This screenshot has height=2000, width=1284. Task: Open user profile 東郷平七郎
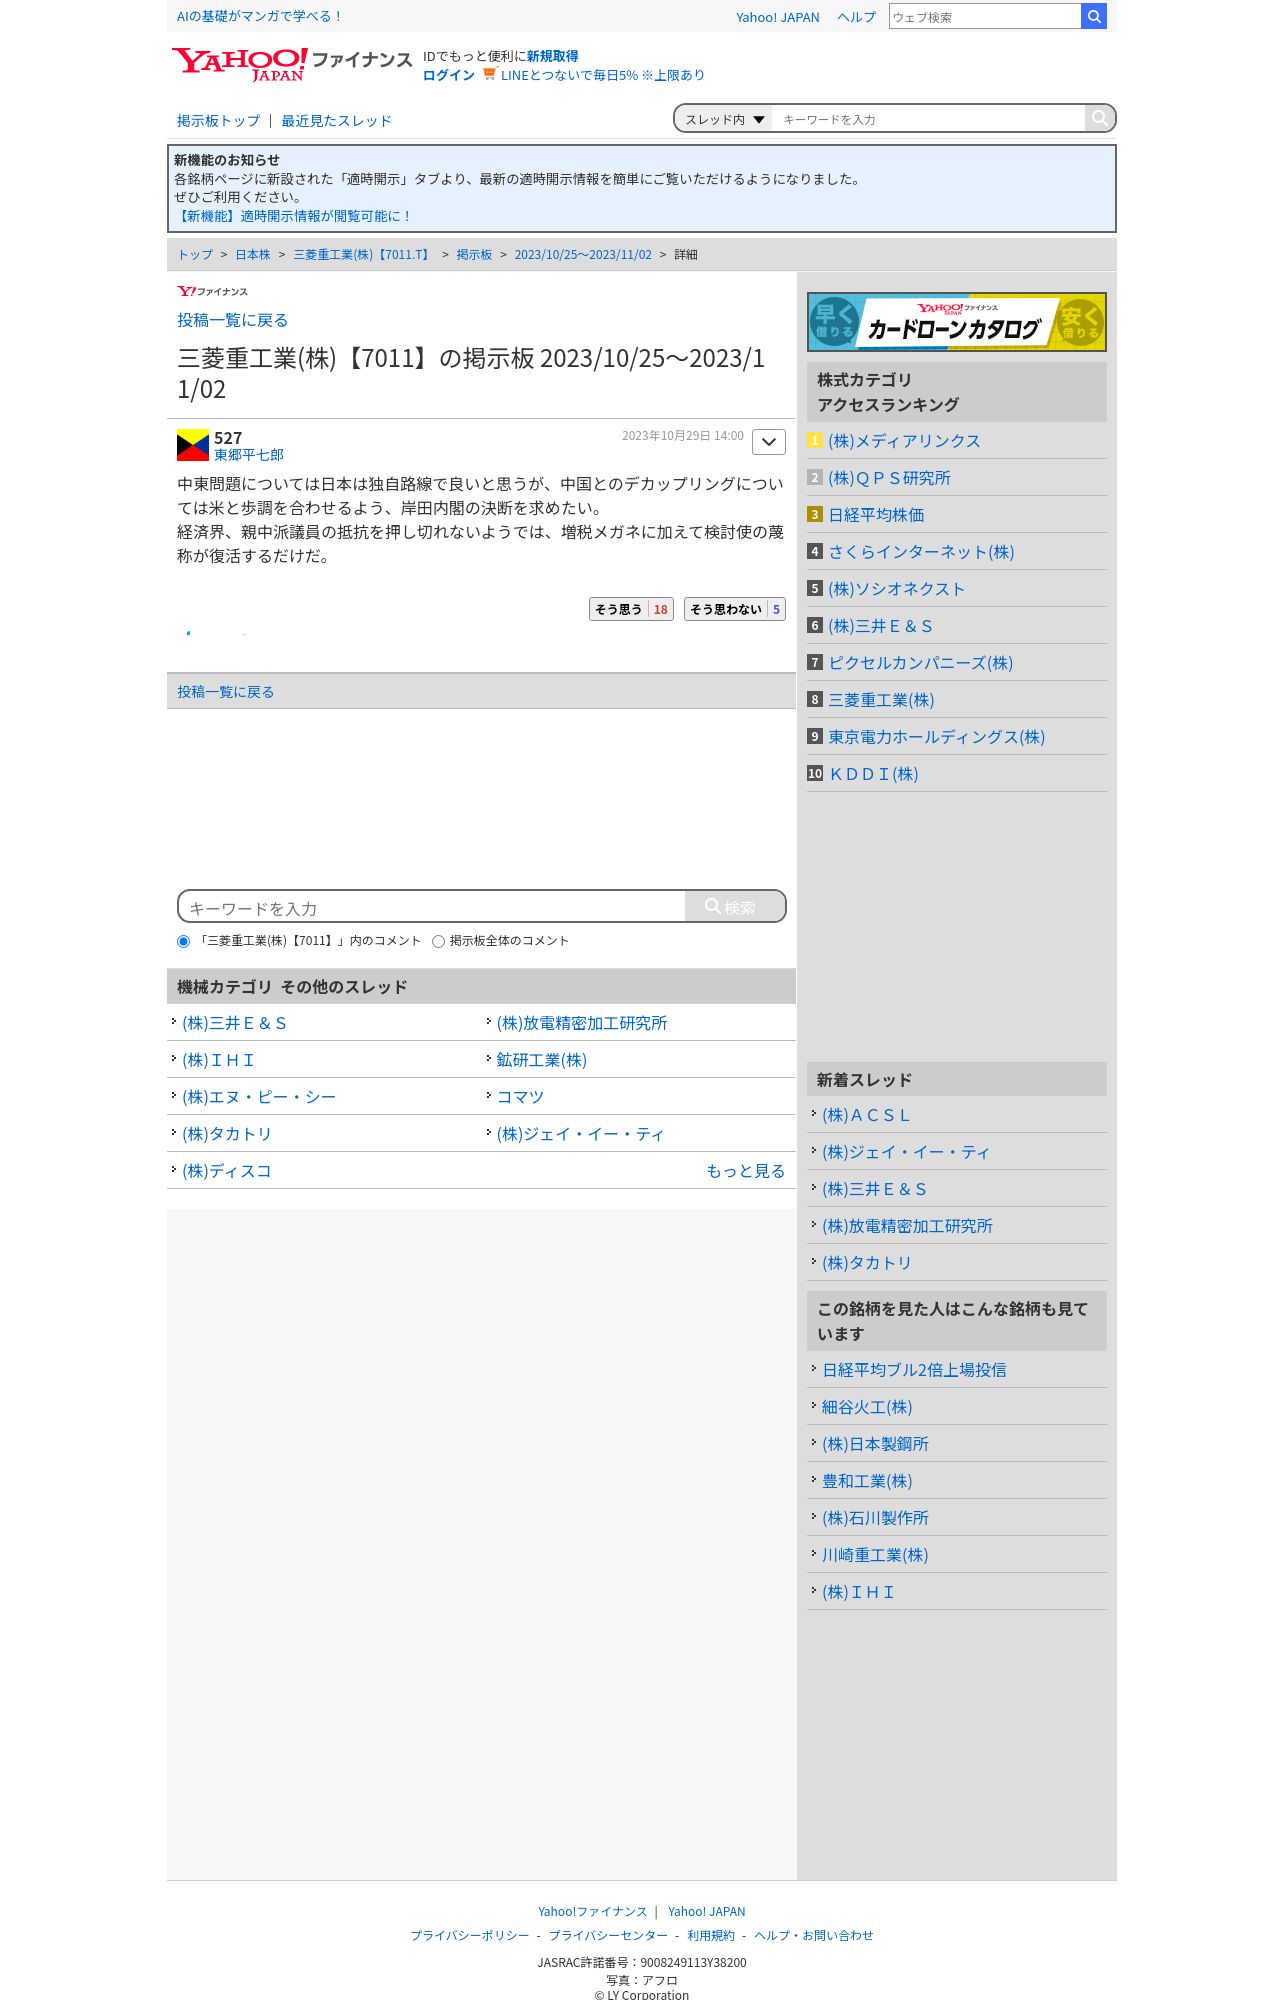249,455
